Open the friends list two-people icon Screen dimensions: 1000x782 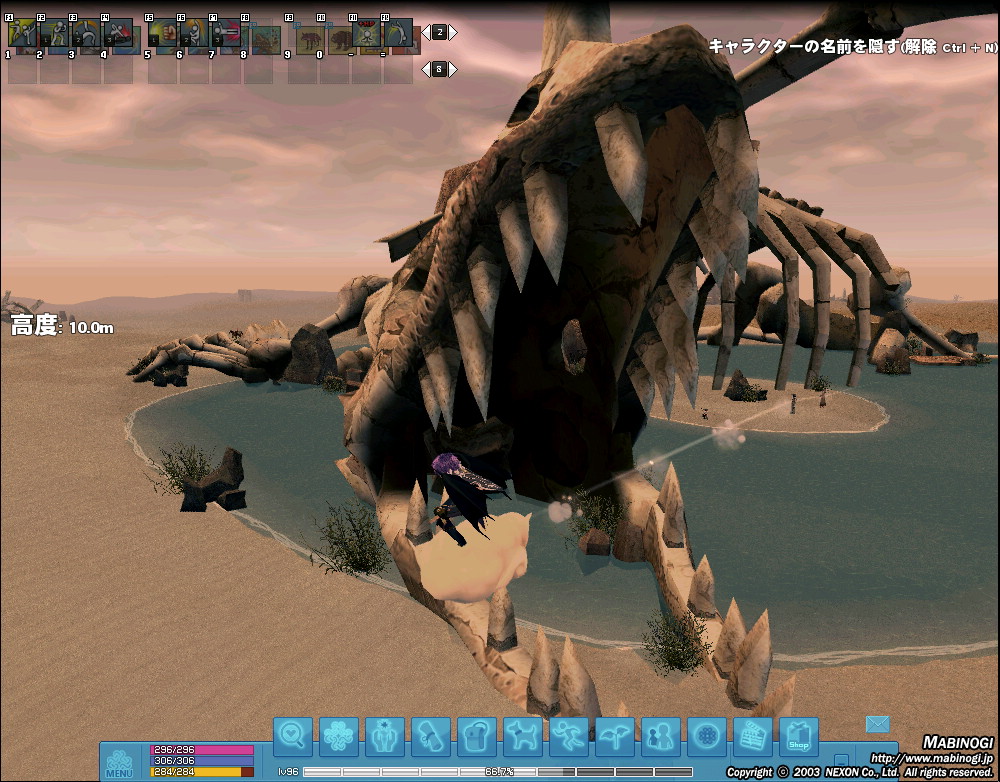tap(660, 737)
